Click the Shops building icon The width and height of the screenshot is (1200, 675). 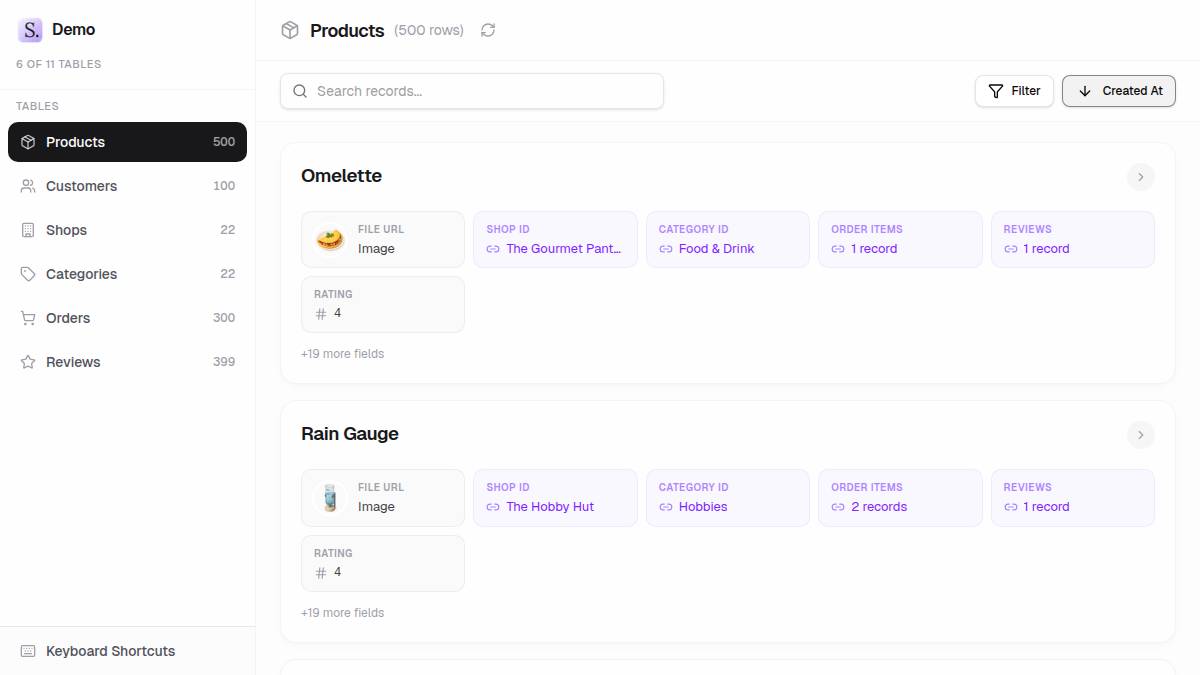(28, 230)
